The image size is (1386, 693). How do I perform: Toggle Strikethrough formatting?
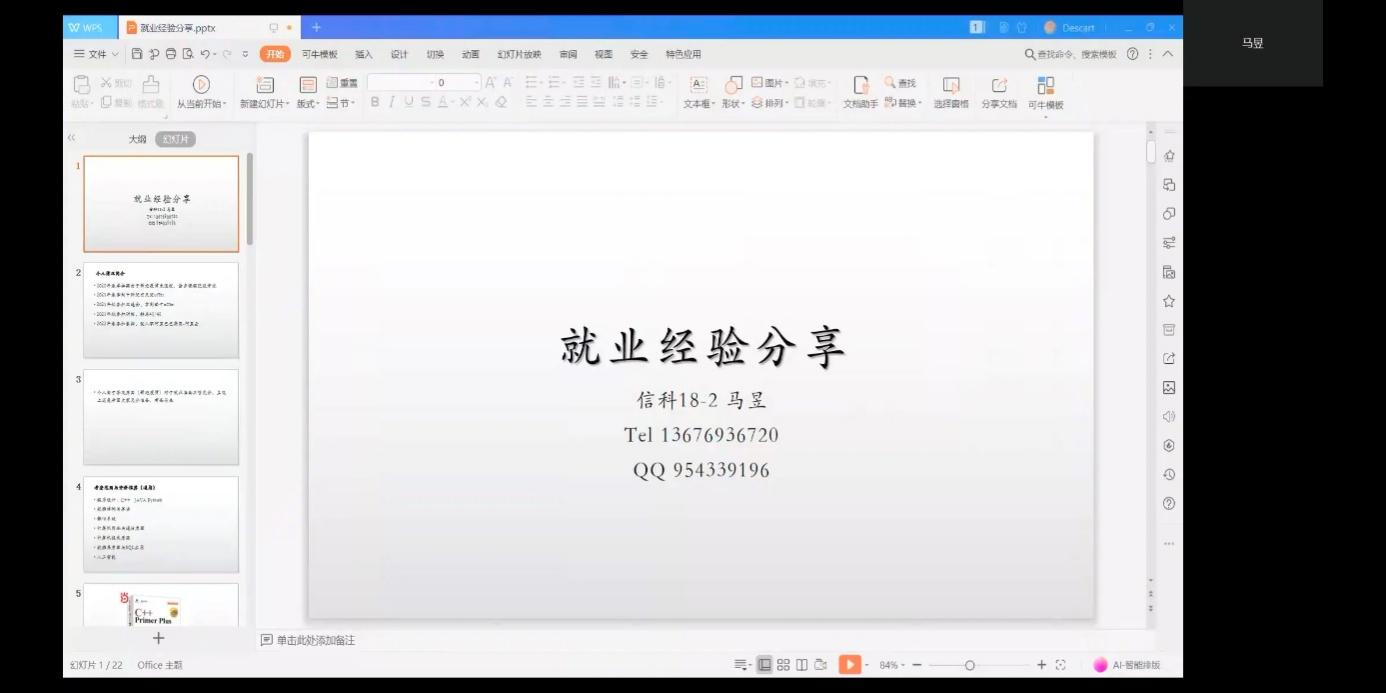click(x=426, y=101)
